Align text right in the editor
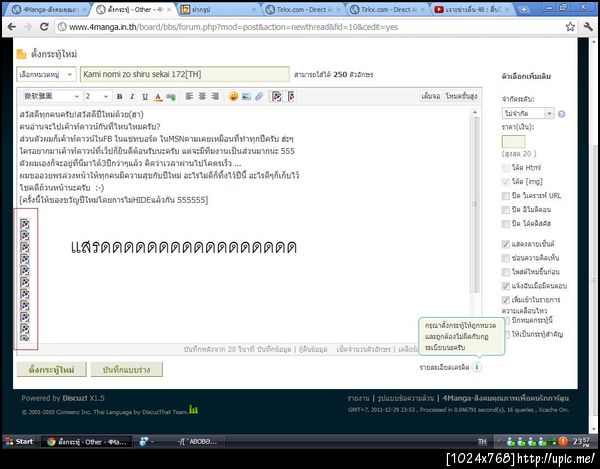This screenshot has height=469, width=600. point(215,96)
